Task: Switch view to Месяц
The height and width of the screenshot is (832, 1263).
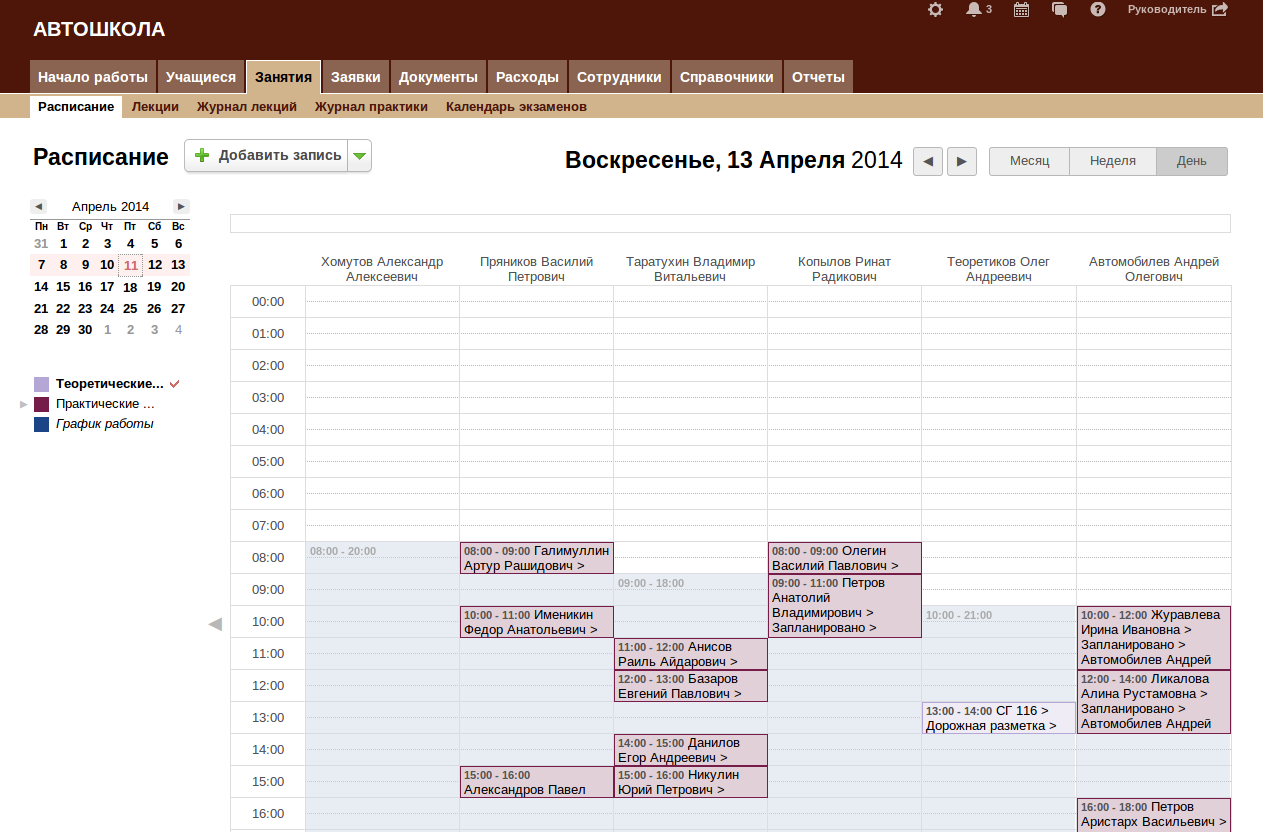Action: tap(1029, 161)
